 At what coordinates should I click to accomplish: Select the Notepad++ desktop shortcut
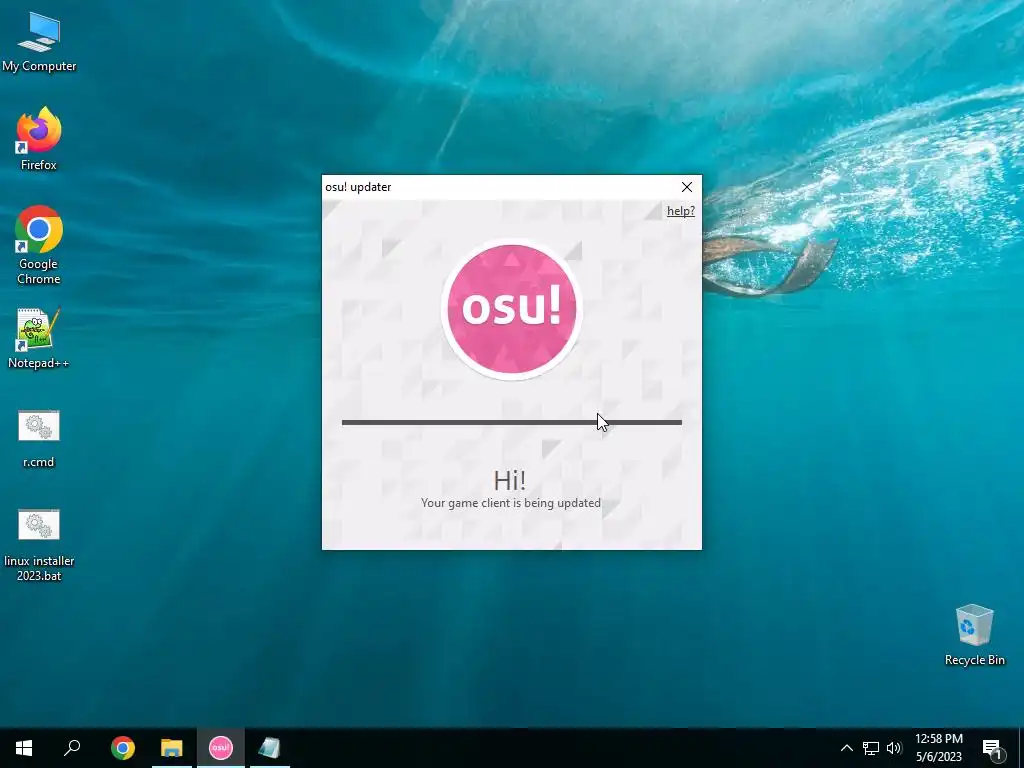(39, 338)
